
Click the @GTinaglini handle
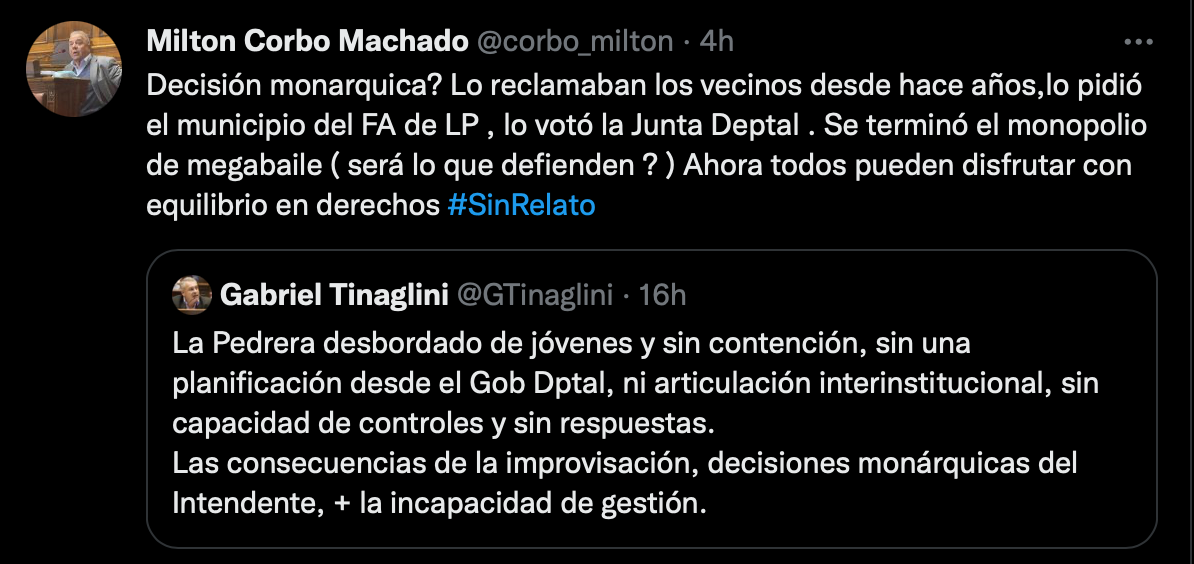coord(533,294)
